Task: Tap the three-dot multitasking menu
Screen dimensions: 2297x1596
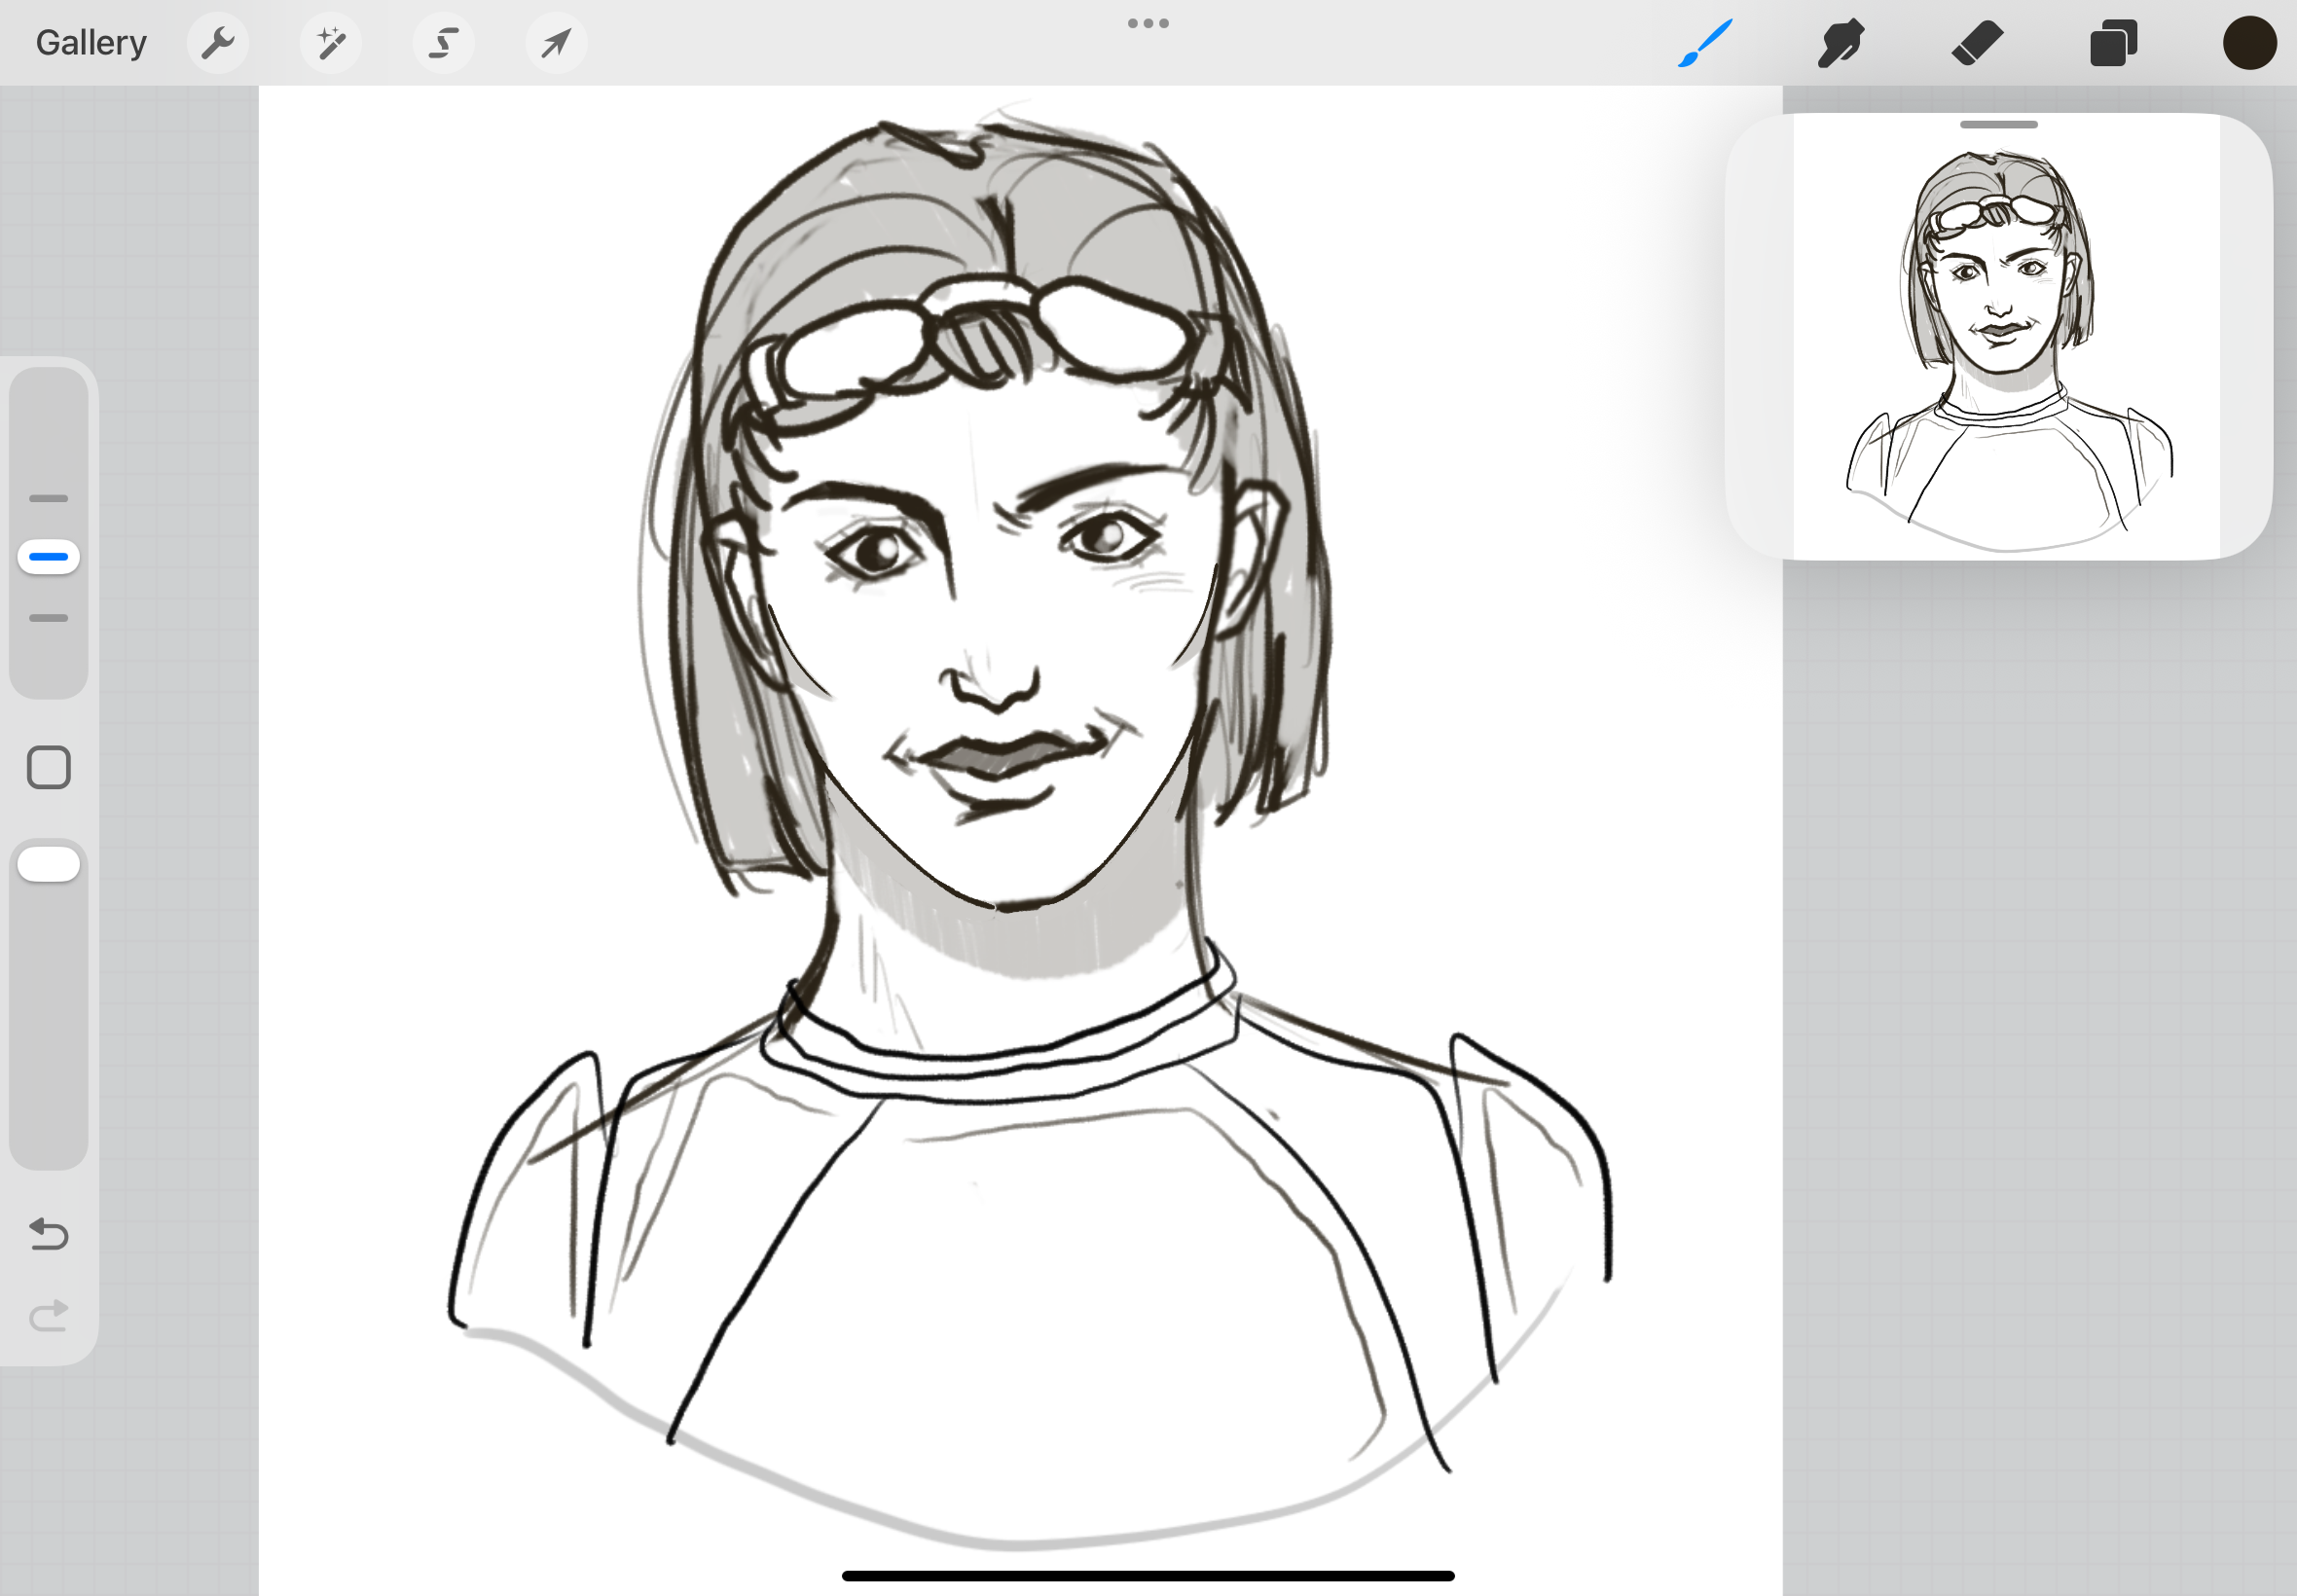Action: point(1148,23)
